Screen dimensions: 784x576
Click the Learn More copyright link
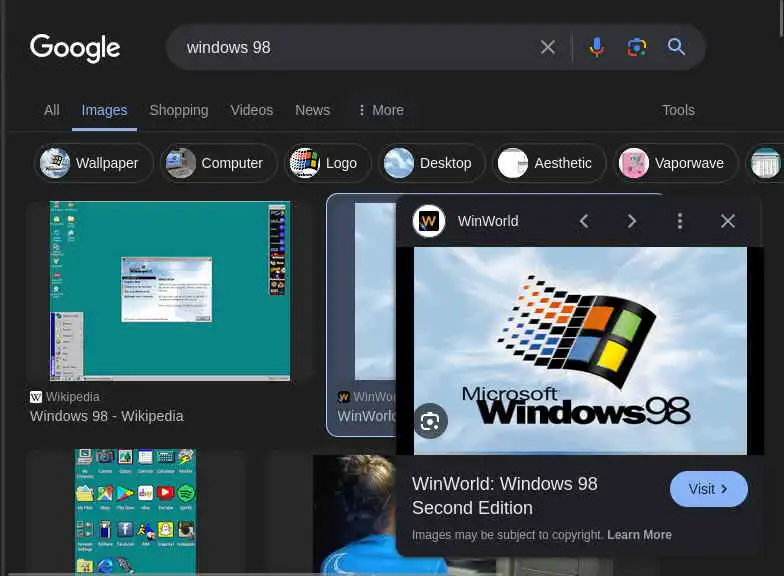click(640, 534)
